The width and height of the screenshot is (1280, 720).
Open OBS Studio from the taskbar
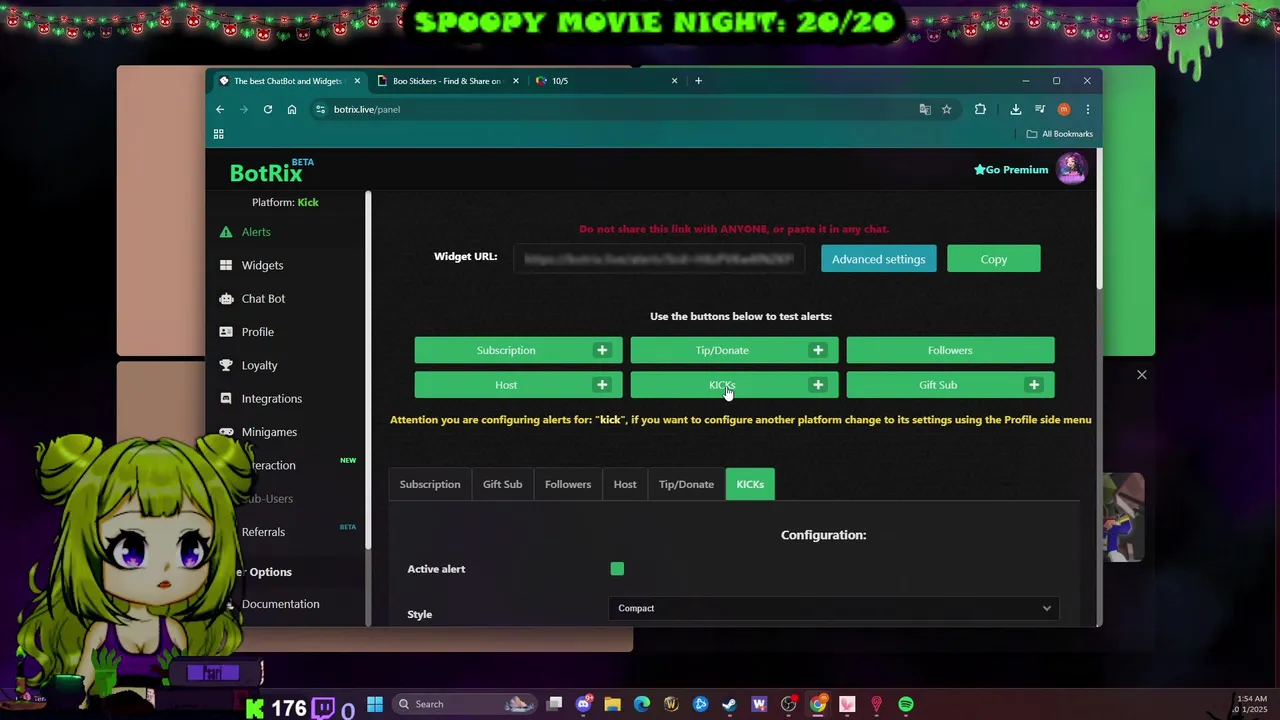tap(788, 704)
